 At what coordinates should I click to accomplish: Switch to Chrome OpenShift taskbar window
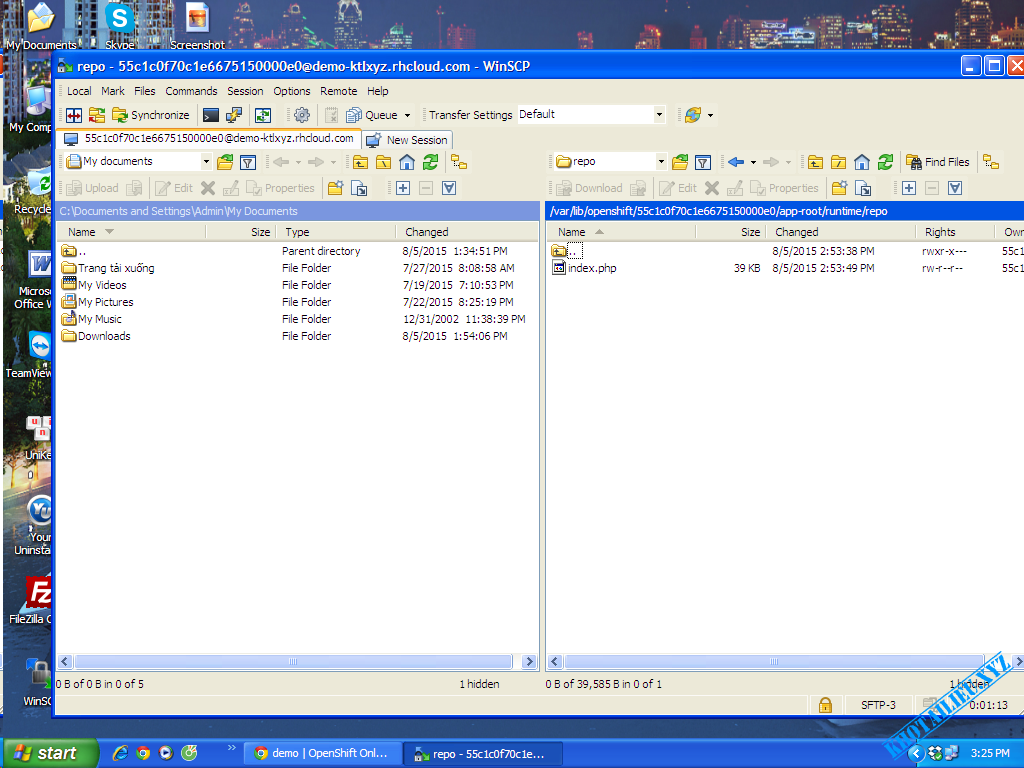pyautogui.click(x=321, y=754)
